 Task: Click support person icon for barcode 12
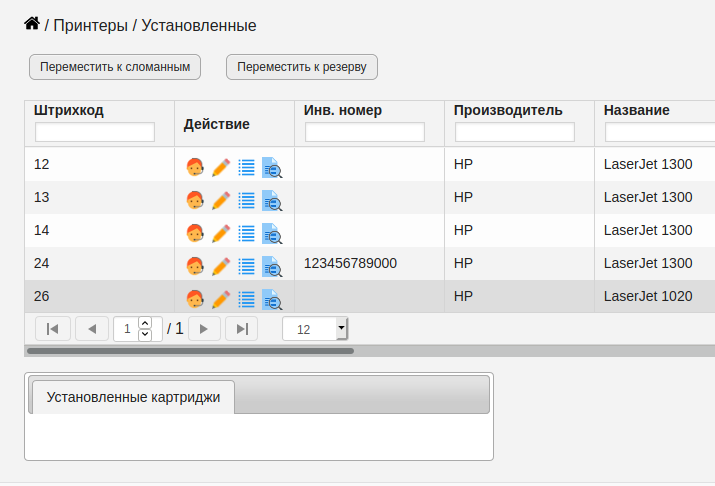click(195, 167)
